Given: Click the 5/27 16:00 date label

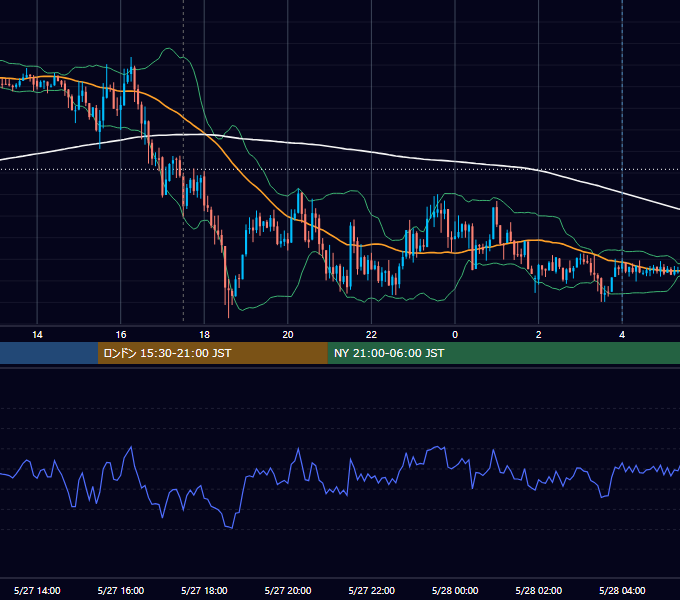Looking at the screenshot, I should 121,590.
